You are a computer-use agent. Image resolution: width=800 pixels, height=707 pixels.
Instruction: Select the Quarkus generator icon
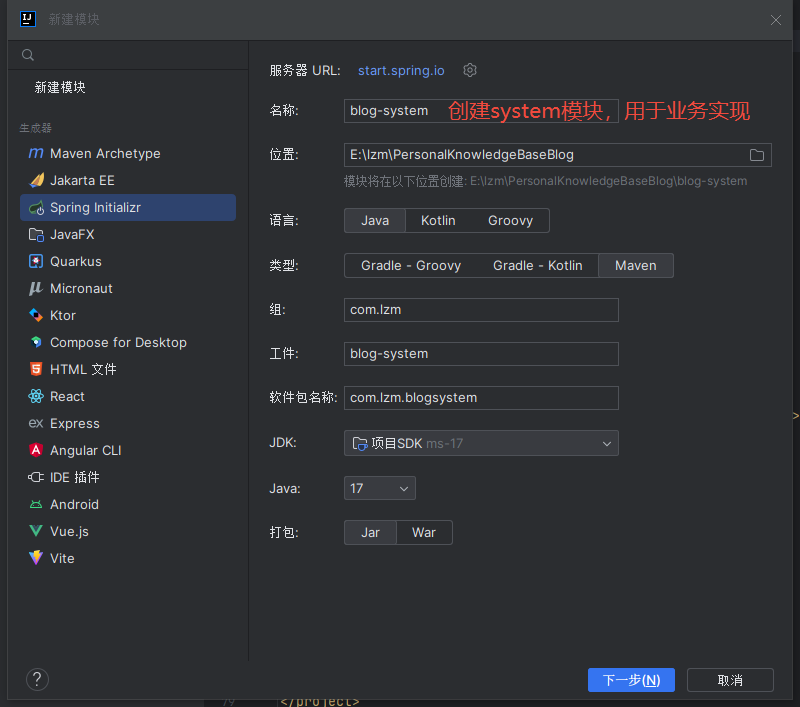36,261
